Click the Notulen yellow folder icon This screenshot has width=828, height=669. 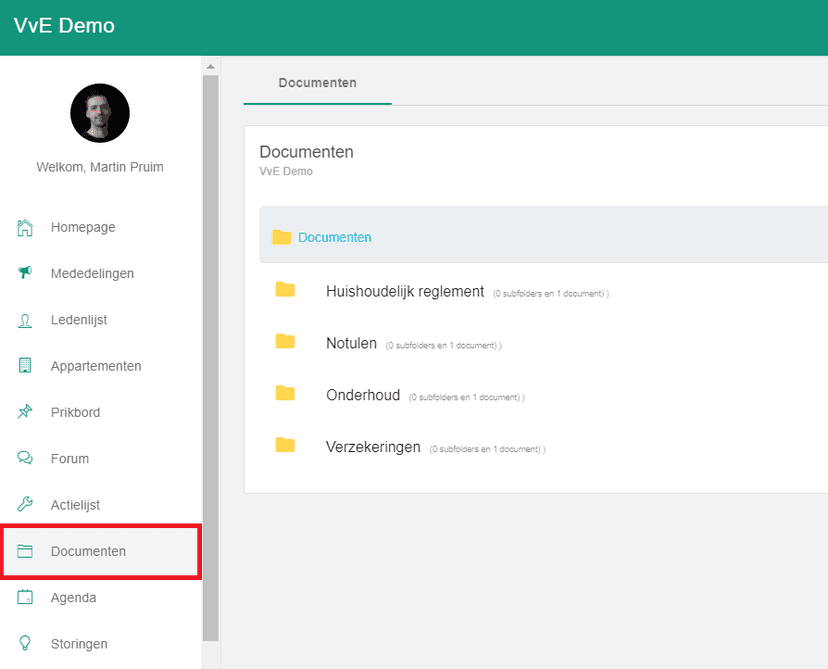click(285, 342)
